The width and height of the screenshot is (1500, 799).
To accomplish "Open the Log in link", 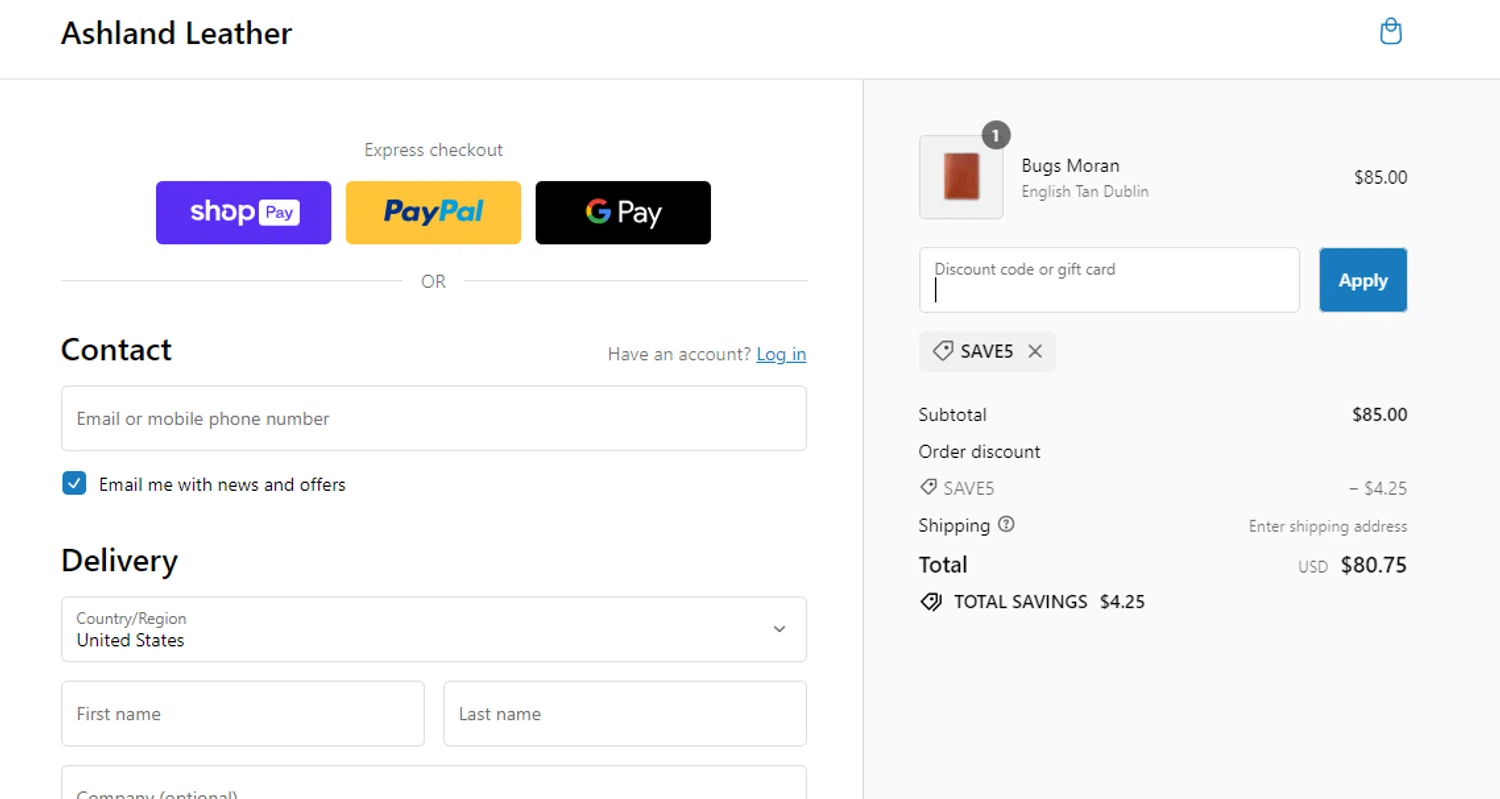I will coord(781,354).
